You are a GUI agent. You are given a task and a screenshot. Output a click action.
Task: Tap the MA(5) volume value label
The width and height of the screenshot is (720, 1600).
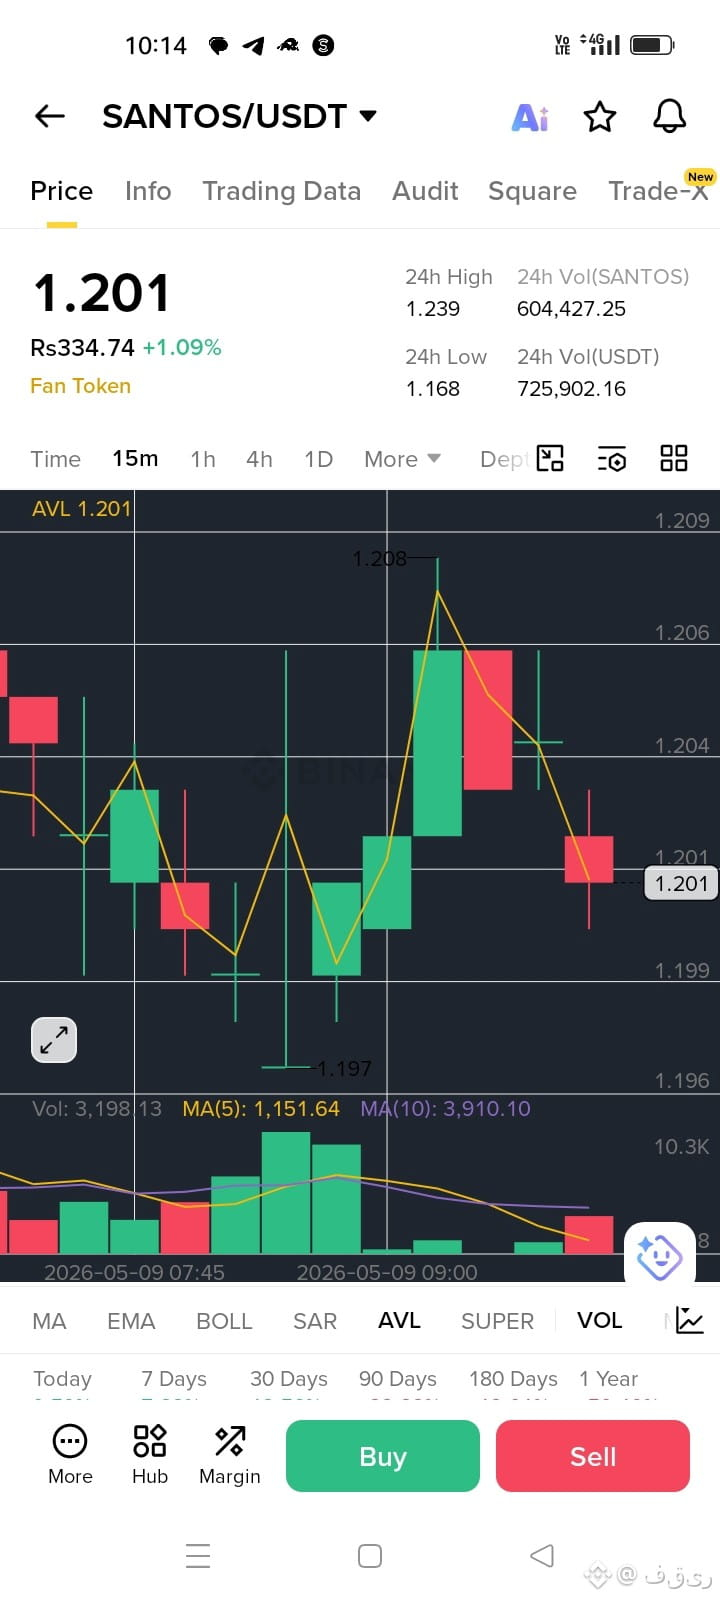261,1108
